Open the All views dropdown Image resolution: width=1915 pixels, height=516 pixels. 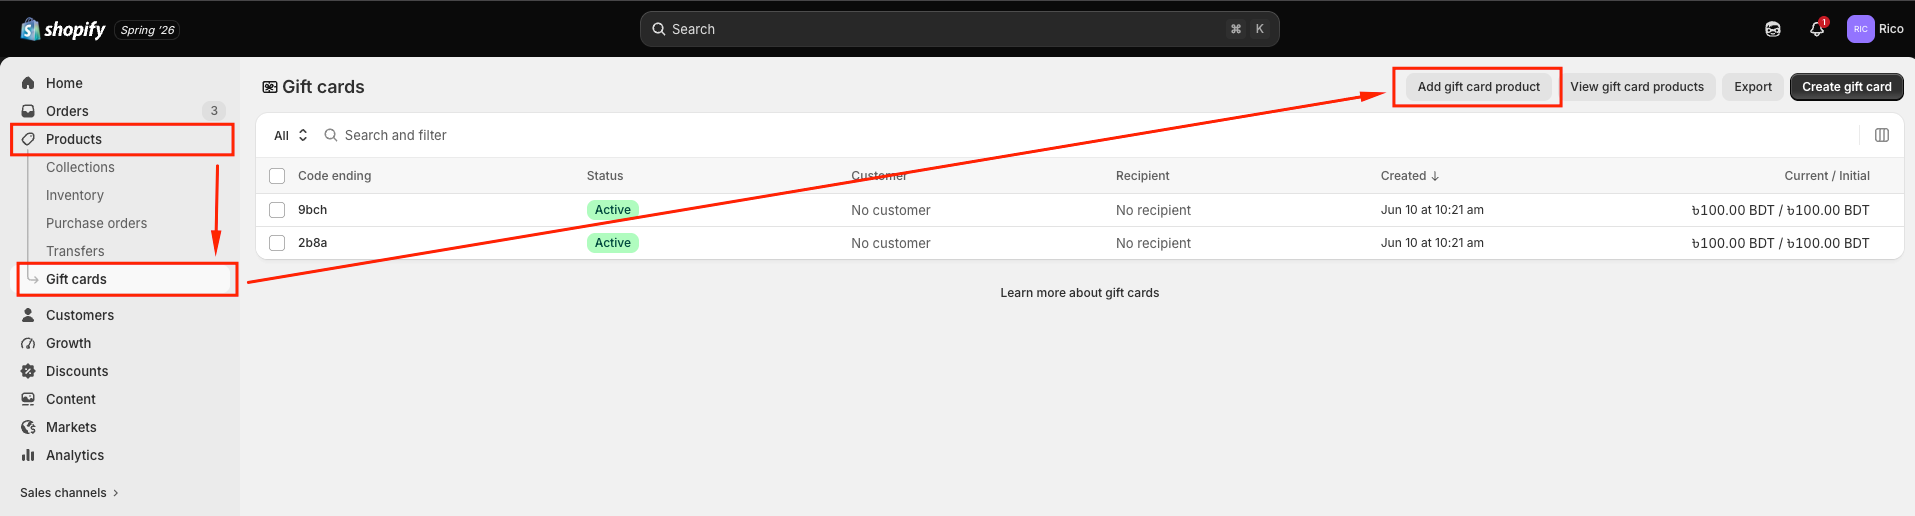coord(291,135)
